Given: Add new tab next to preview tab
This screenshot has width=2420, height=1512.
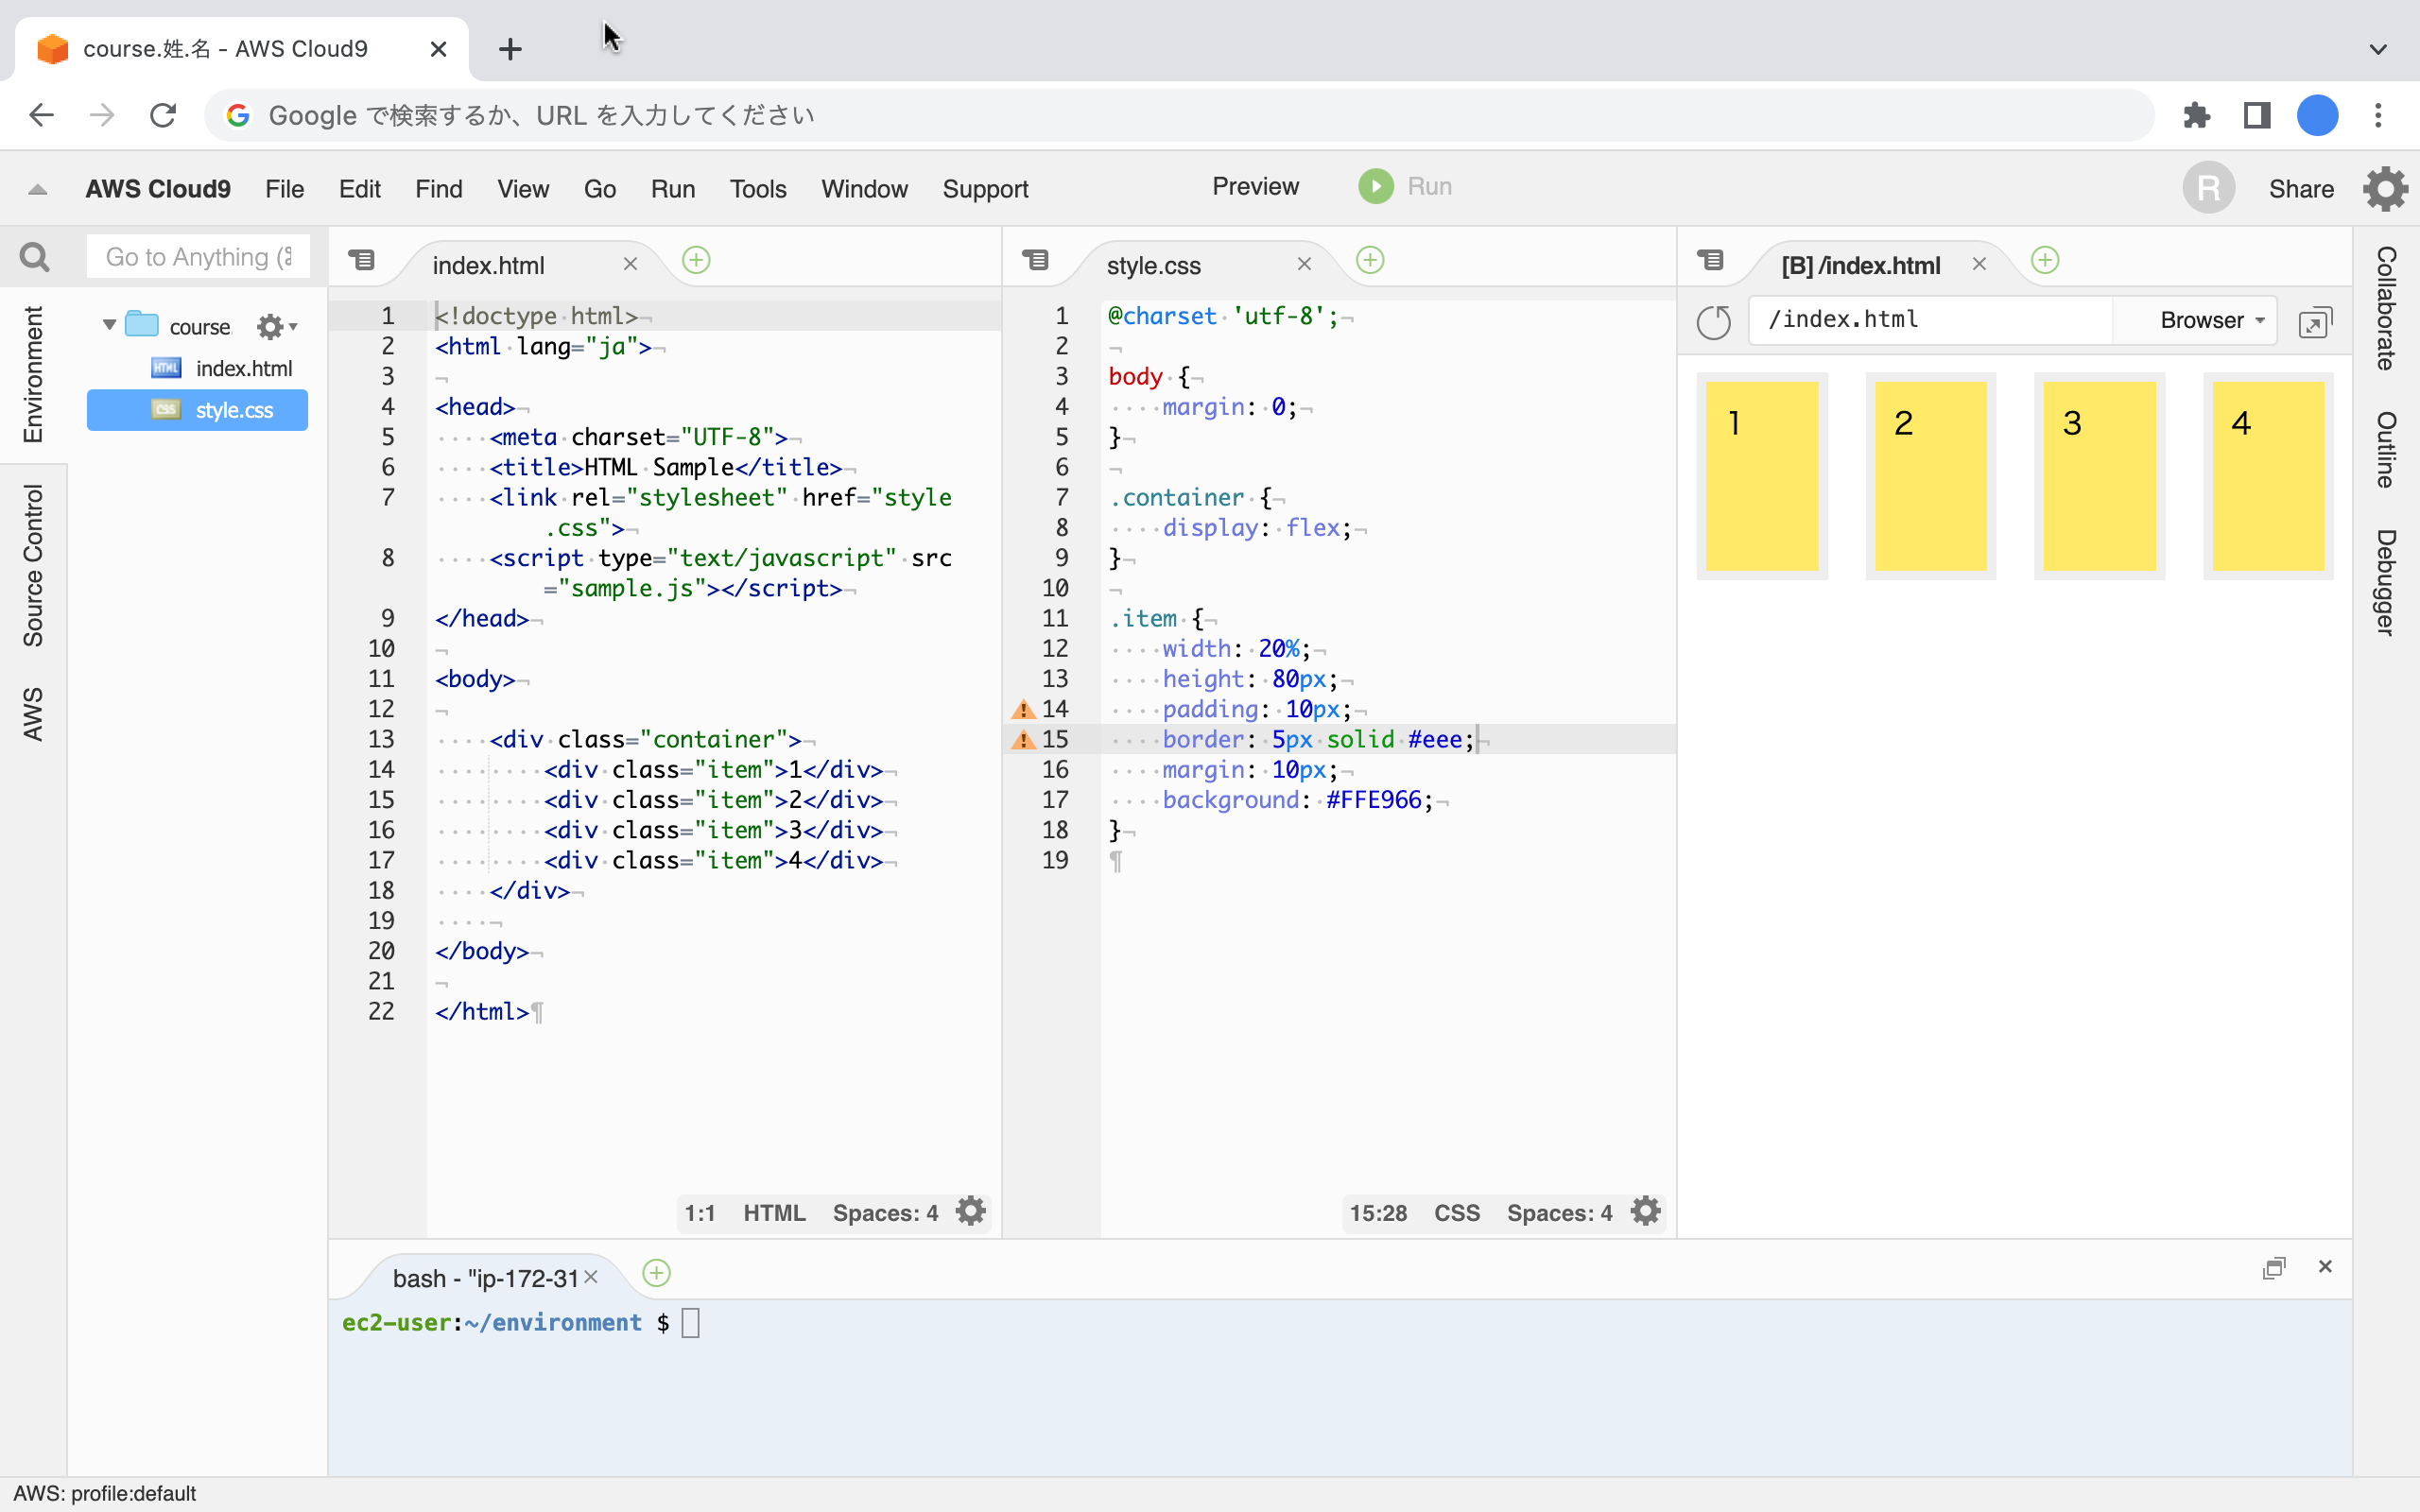Looking at the screenshot, I should click(x=2045, y=260).
